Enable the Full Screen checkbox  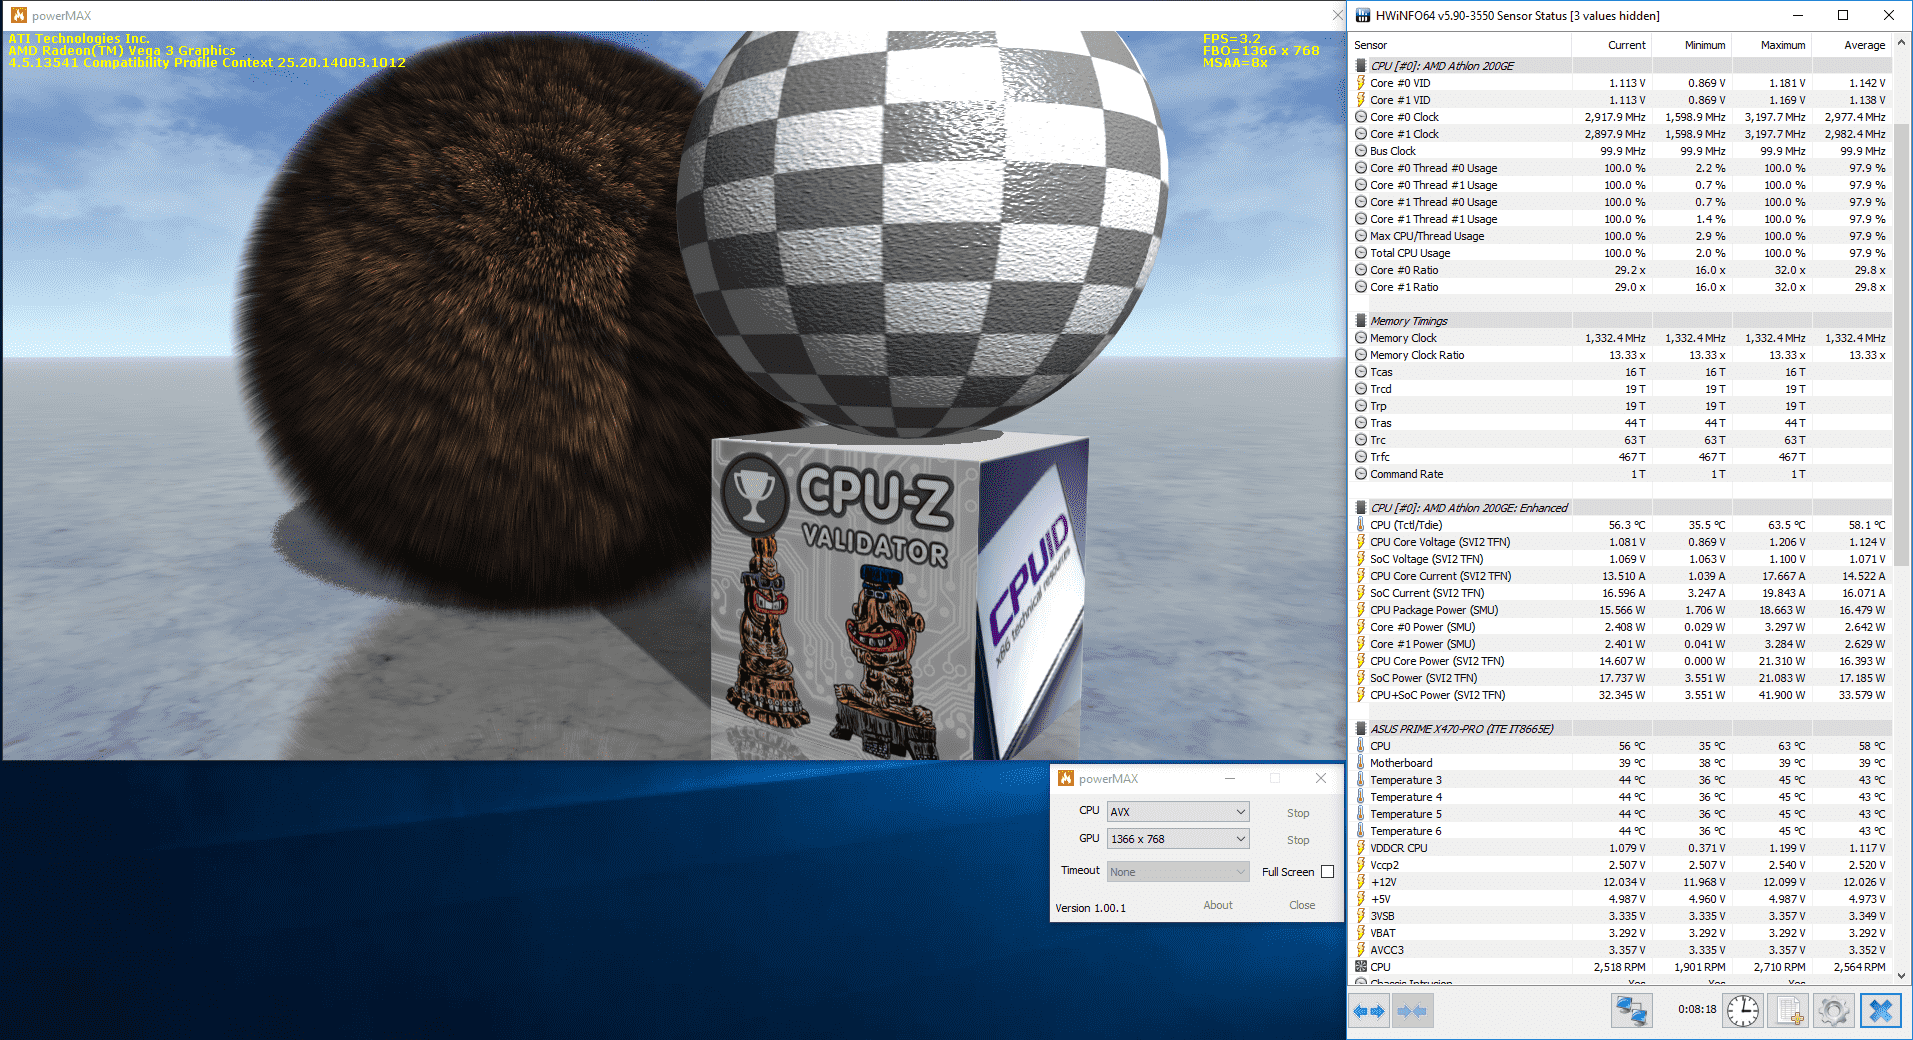[x=1327, y=872]
